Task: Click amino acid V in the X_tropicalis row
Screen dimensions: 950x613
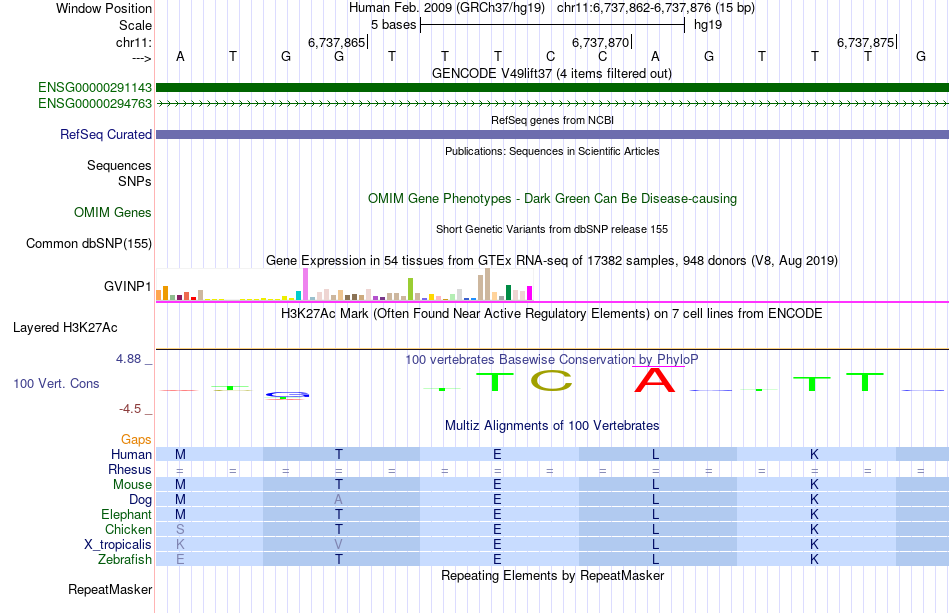Action: point(339,545)
